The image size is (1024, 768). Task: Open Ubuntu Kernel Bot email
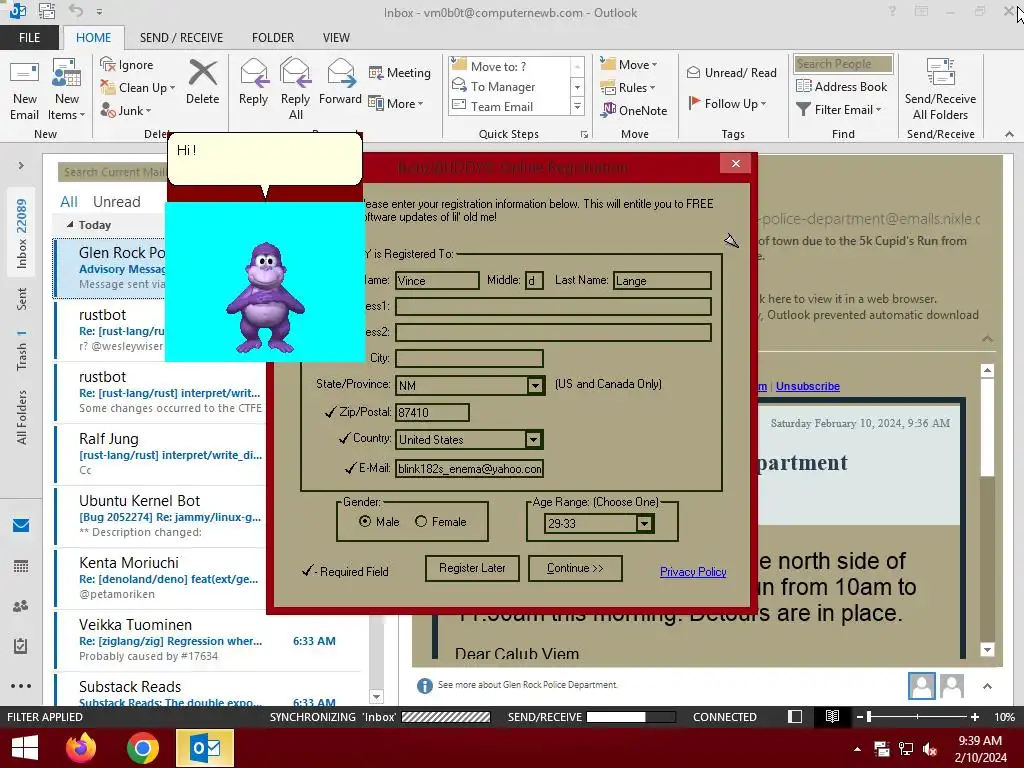(161, 516)
